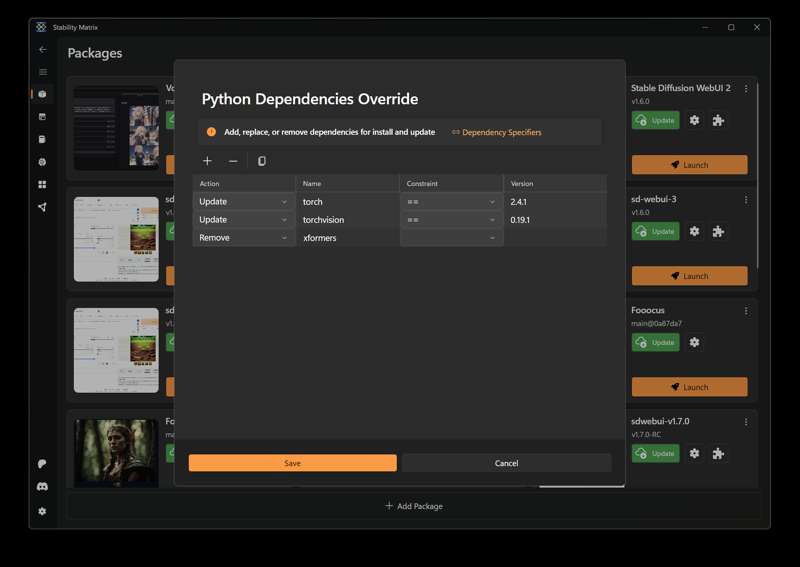800x567 pixels.
Task: Expand the Action dropdown for torch row
Action: pyautogui.click(x=243, y=202)
